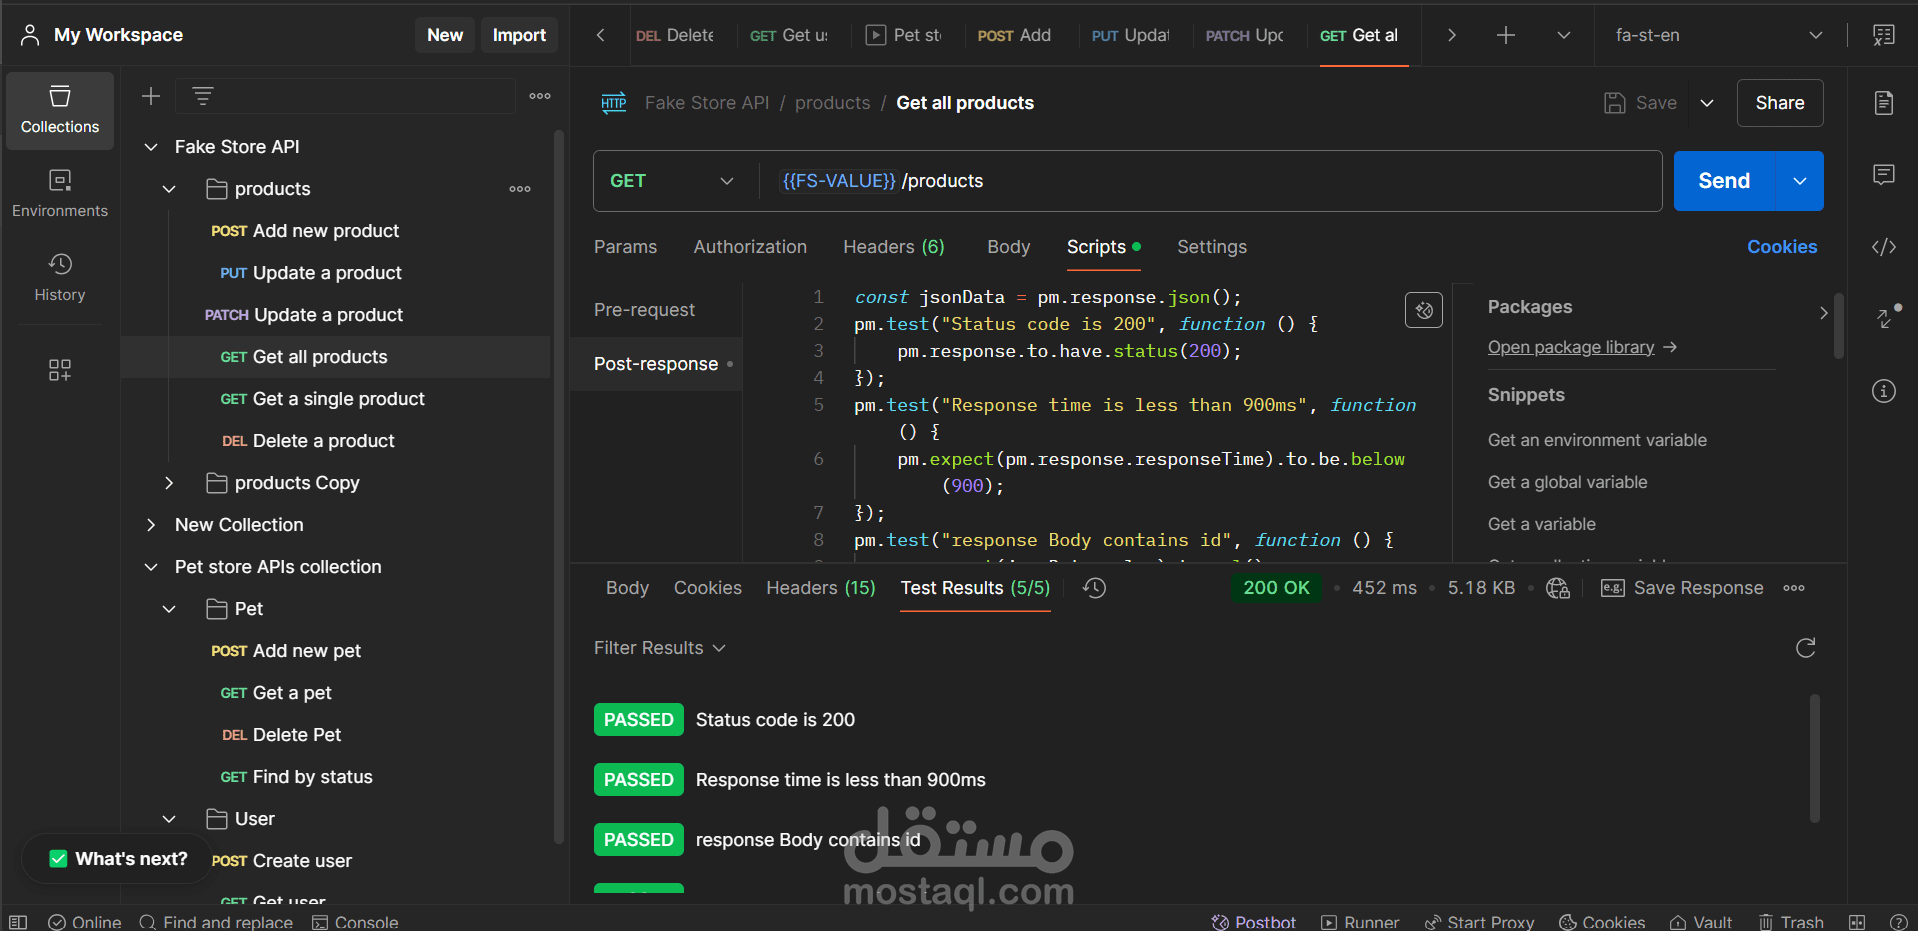Switch to the Authorization tab
The height and width of the screenshot is (931, 1918).
(750, 247)
